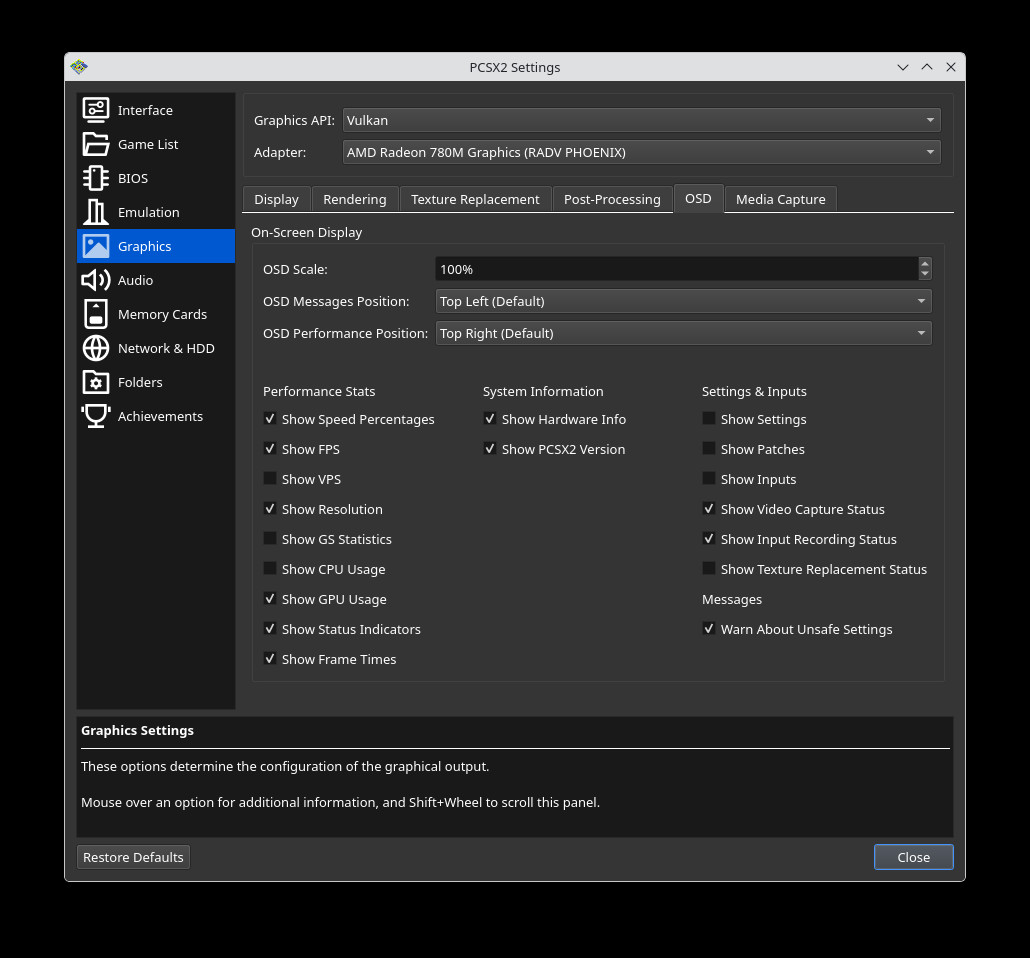Select Interface label in sidebar

click(x=145, y=110)
